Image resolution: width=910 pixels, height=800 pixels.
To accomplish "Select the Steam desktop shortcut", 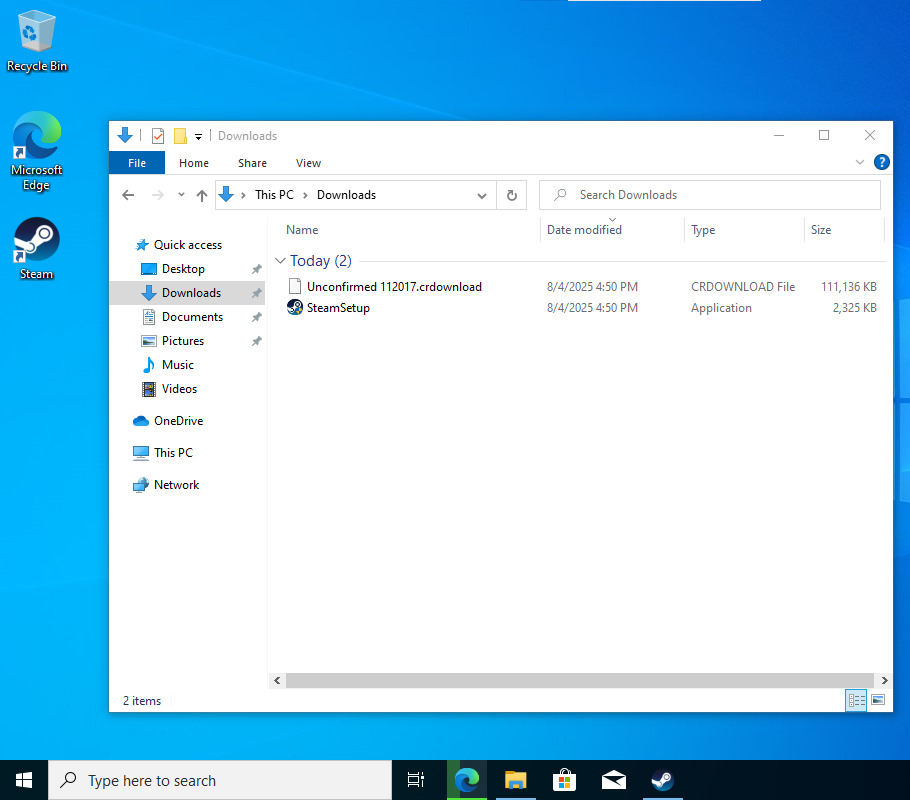I will click(37, 248).
